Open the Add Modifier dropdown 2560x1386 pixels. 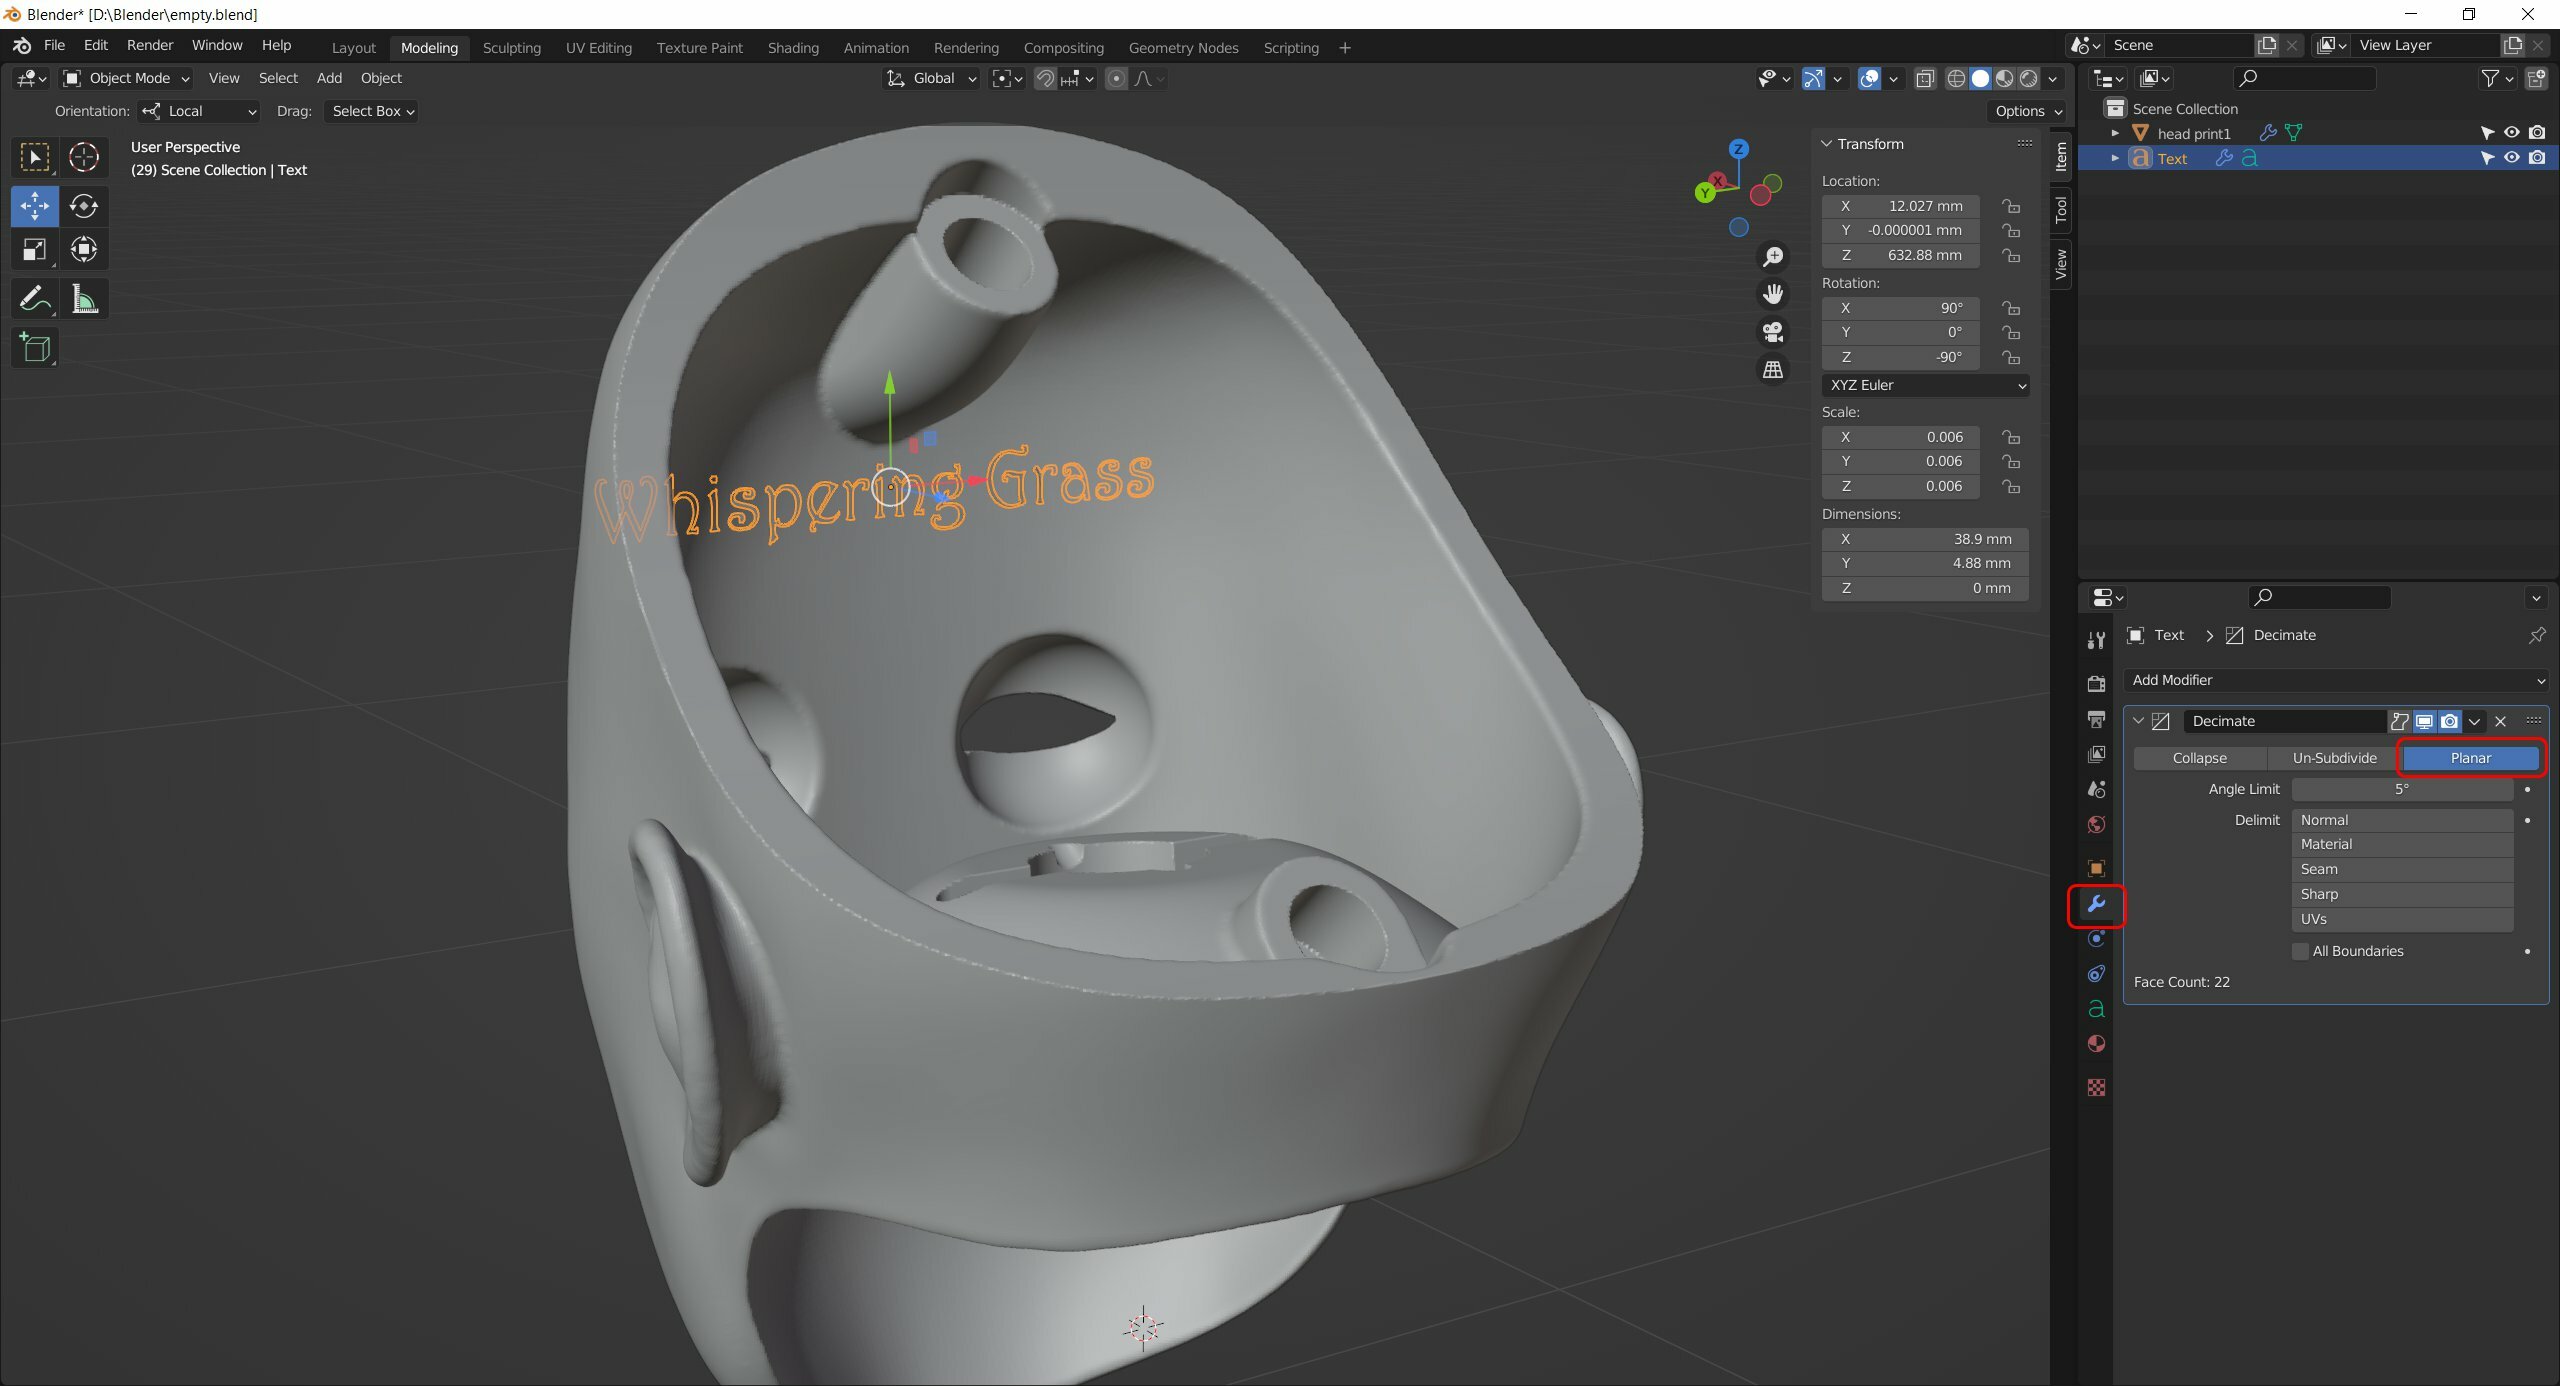click(x=2336, y=680)
